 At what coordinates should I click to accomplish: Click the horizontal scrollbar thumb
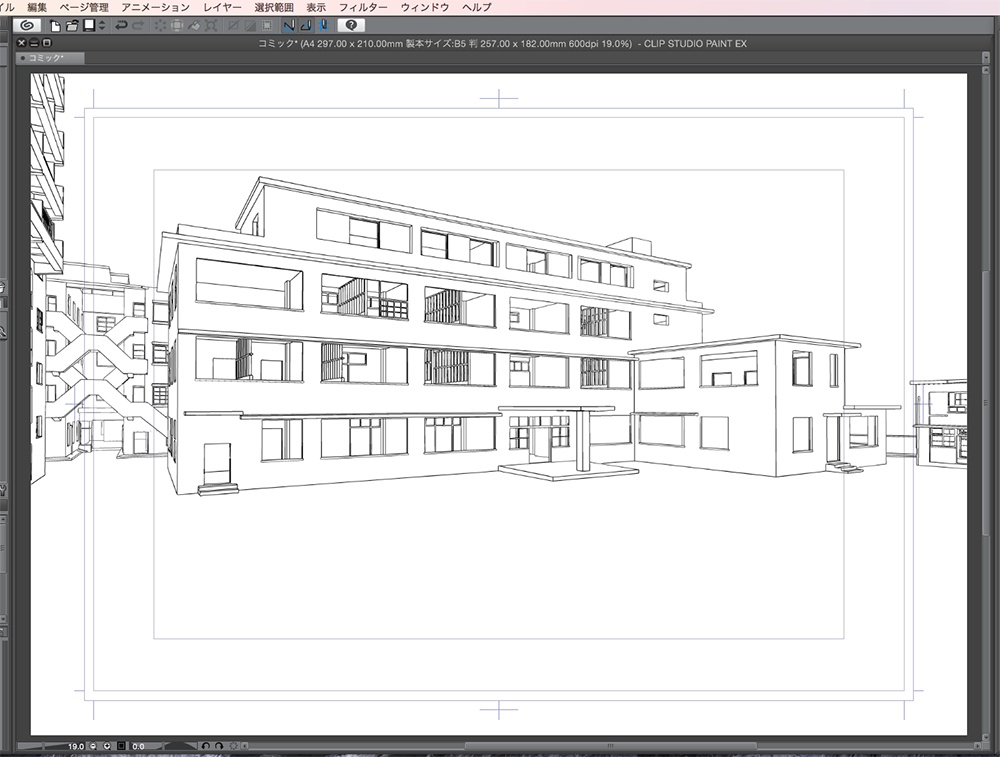pyautogui.click(x=610, y=746)
